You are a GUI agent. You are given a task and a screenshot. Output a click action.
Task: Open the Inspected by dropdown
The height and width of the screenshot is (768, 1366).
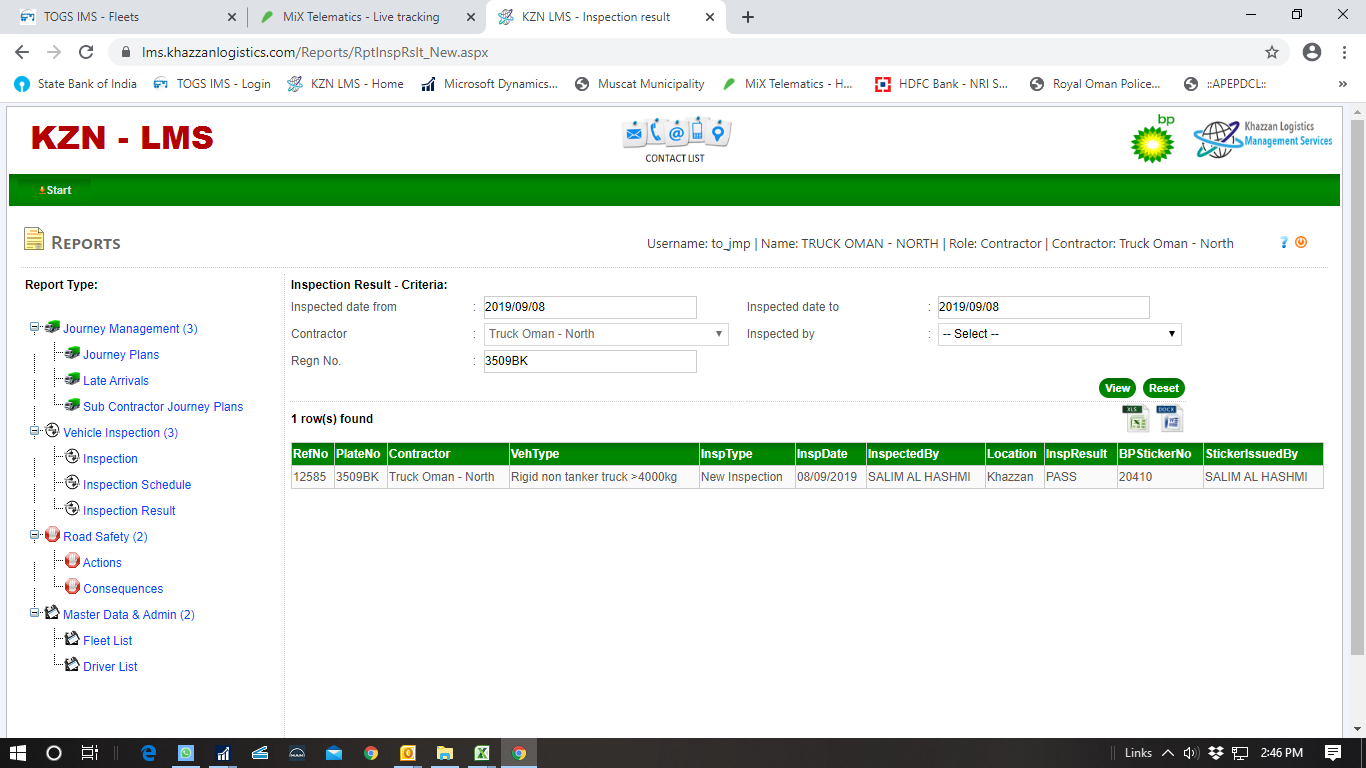[x=1059, y=334]
